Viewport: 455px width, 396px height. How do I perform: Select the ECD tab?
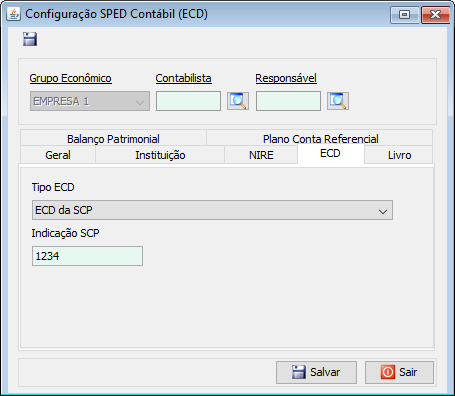pyautogui.click(x=330, y=154)
